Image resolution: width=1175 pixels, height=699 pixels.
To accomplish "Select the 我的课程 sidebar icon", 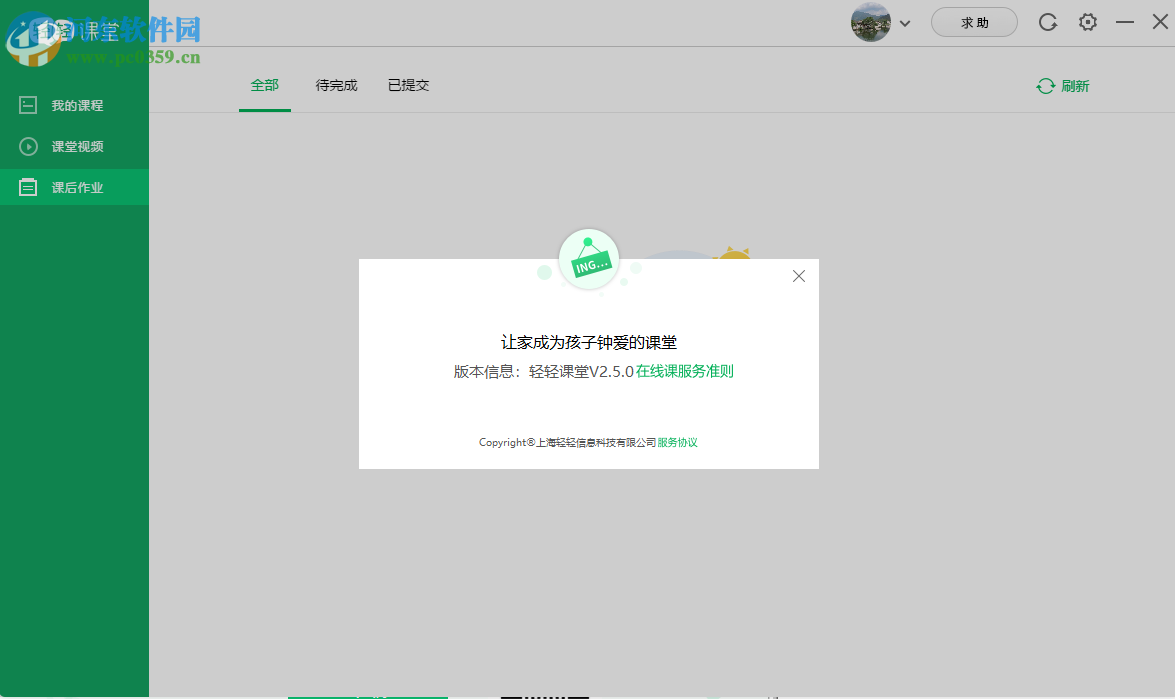I will tap(28, 104).
